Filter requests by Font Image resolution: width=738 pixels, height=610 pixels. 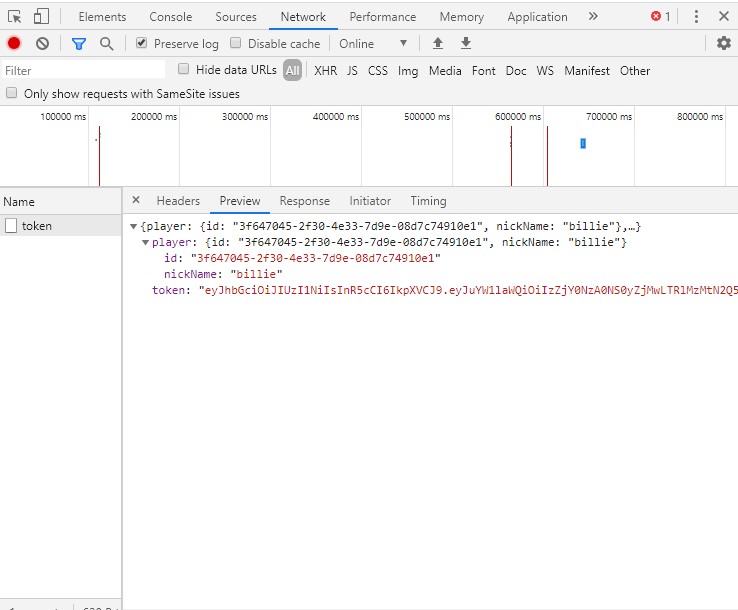pos(483,71)
